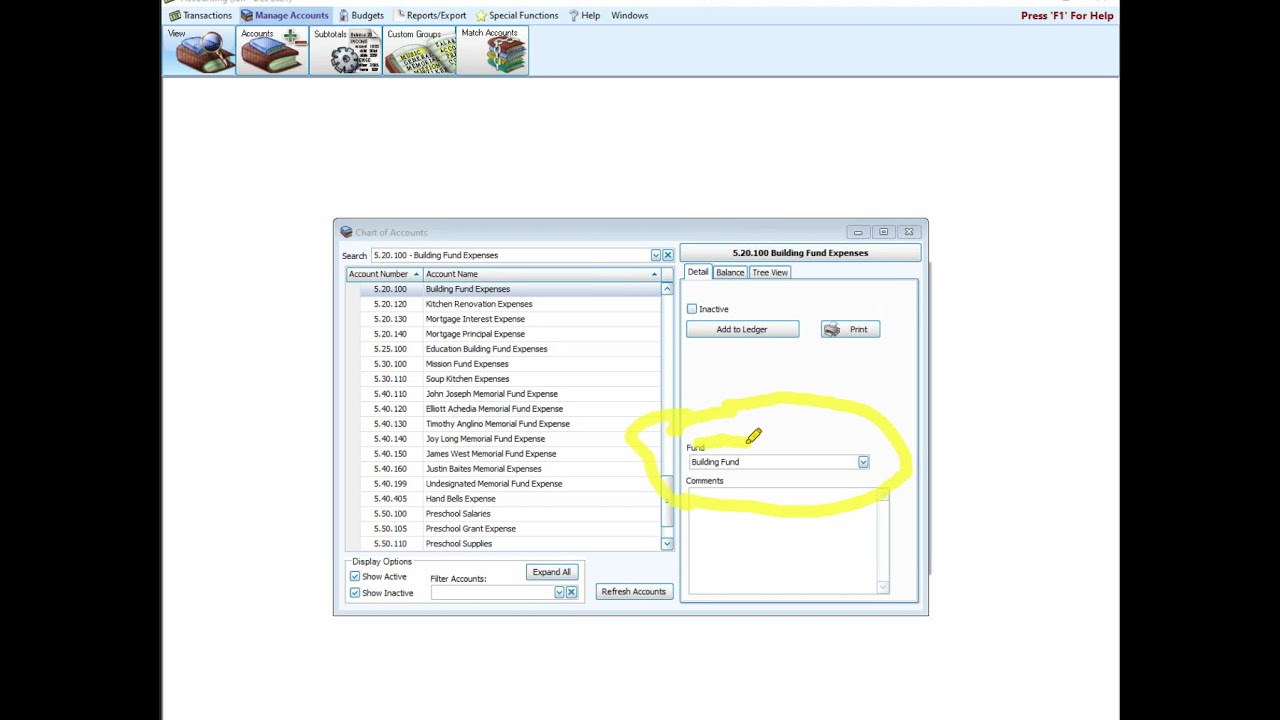Click the Subtotals gear-book icon

pos(345,50)
